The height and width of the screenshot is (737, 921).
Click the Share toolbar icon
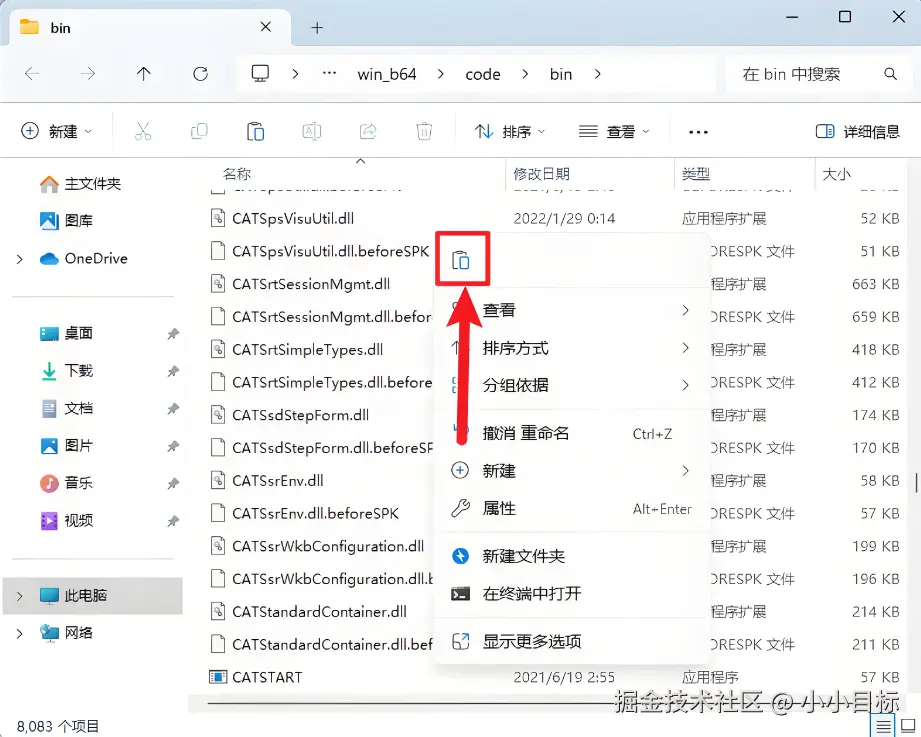[368, 131]
